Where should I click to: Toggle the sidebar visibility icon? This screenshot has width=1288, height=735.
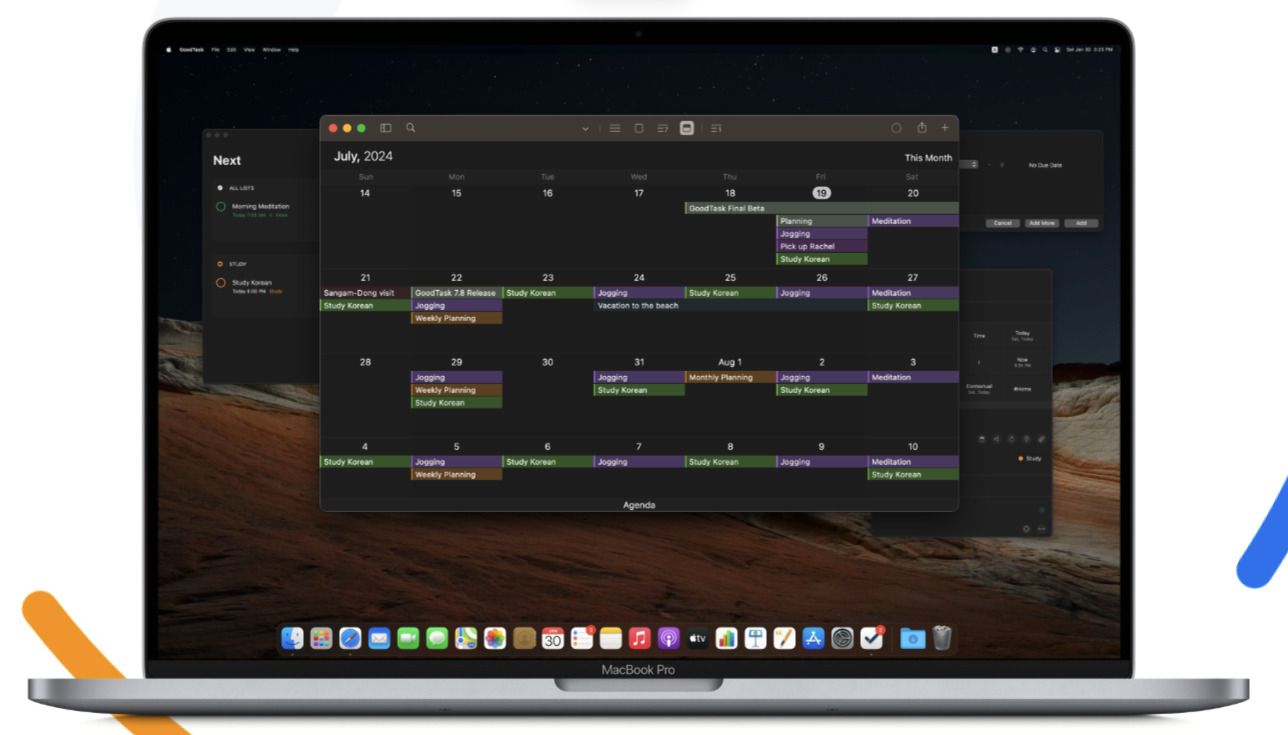pyautogui.click(x=385, y=128)
